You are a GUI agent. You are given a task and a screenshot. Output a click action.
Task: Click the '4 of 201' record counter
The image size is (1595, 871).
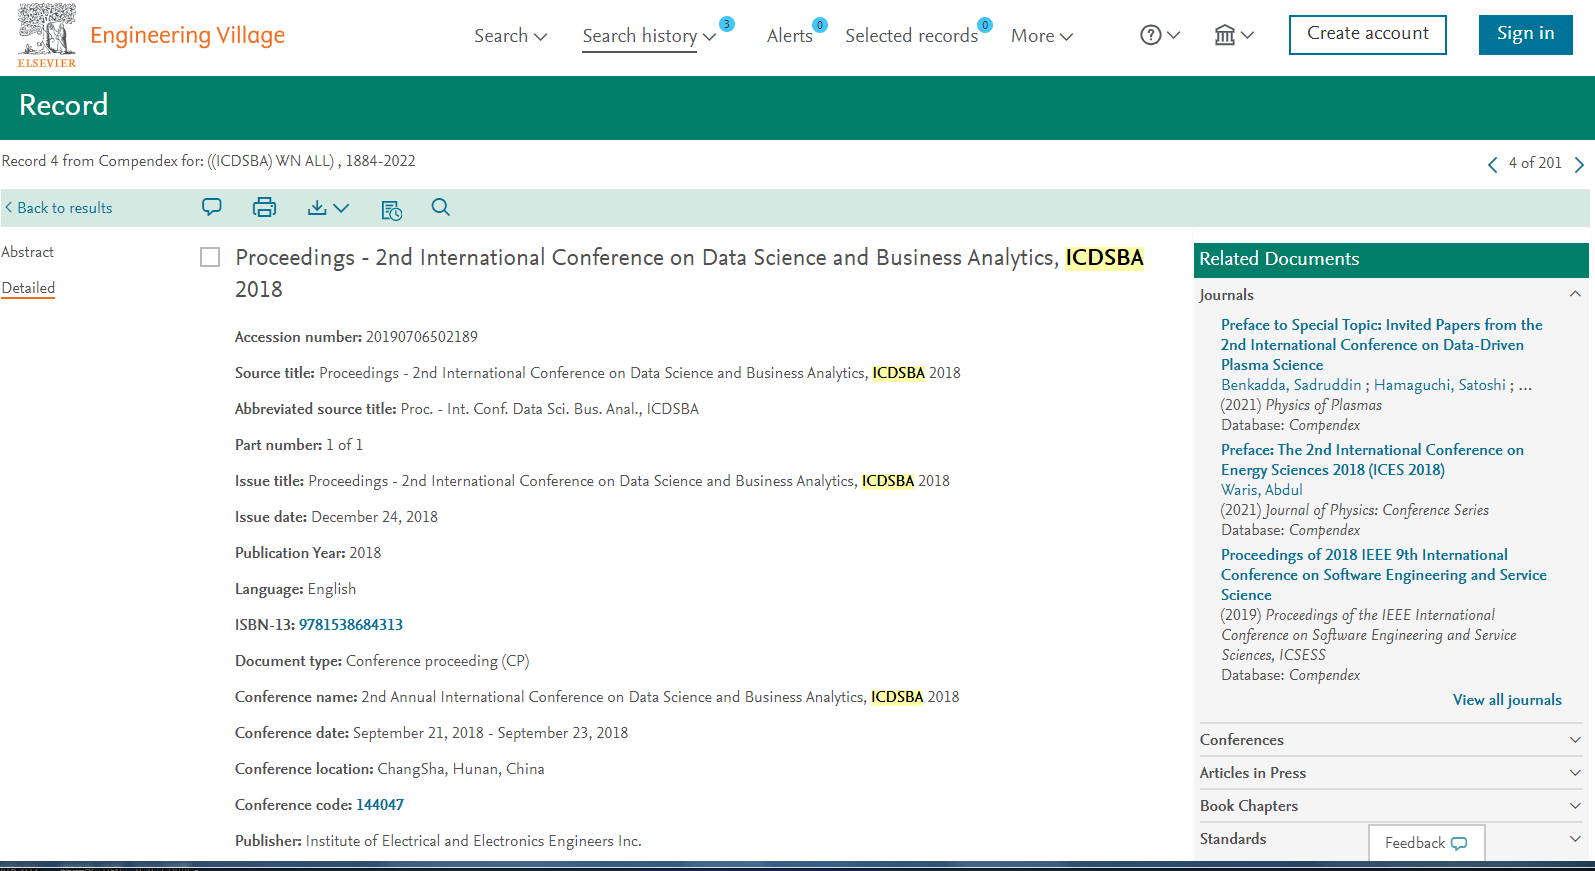(x=1535, y=163)
